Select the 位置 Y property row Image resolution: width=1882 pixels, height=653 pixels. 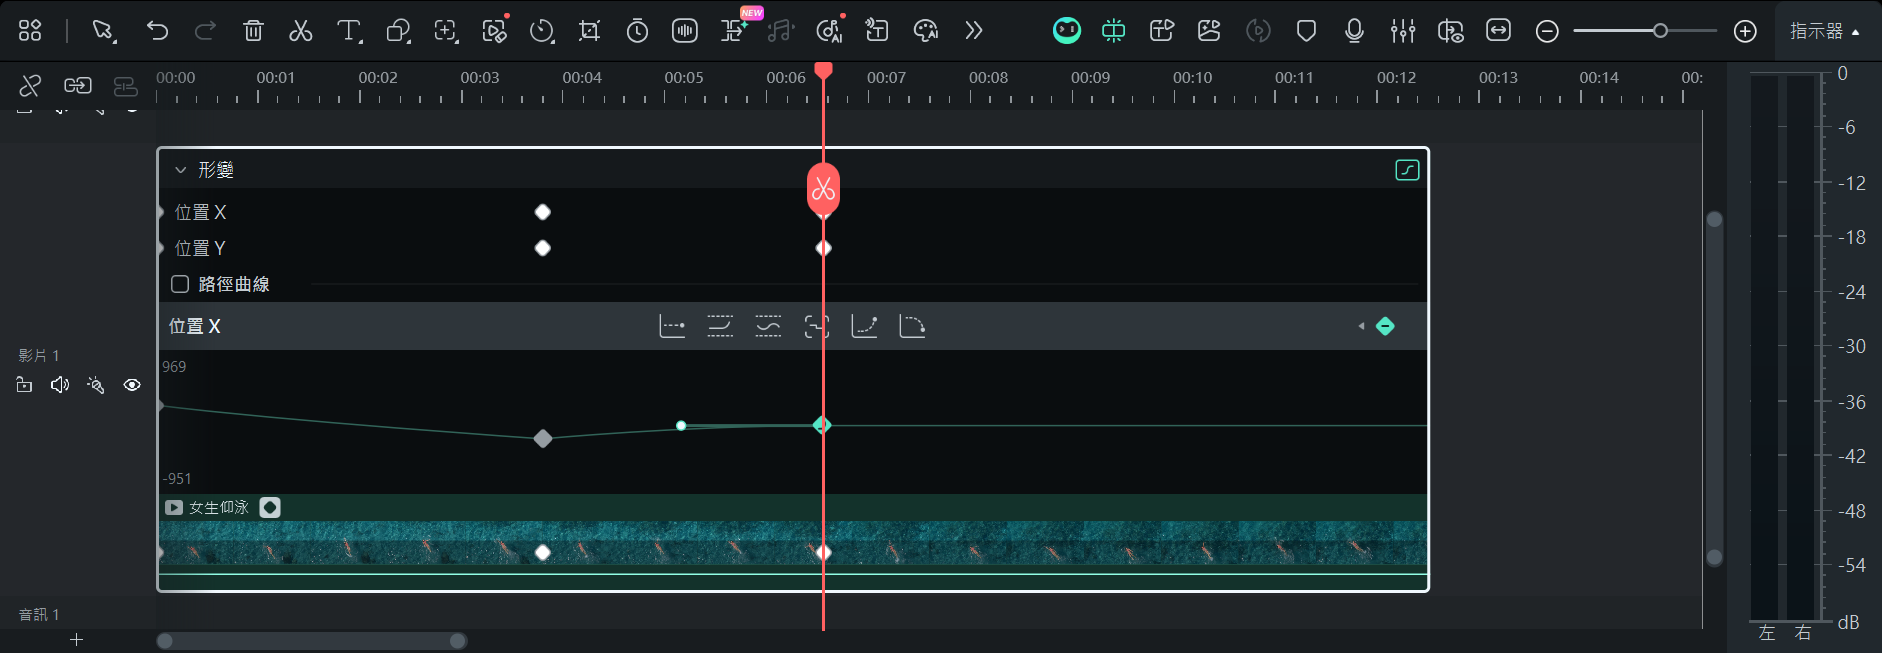pos(200,248)
